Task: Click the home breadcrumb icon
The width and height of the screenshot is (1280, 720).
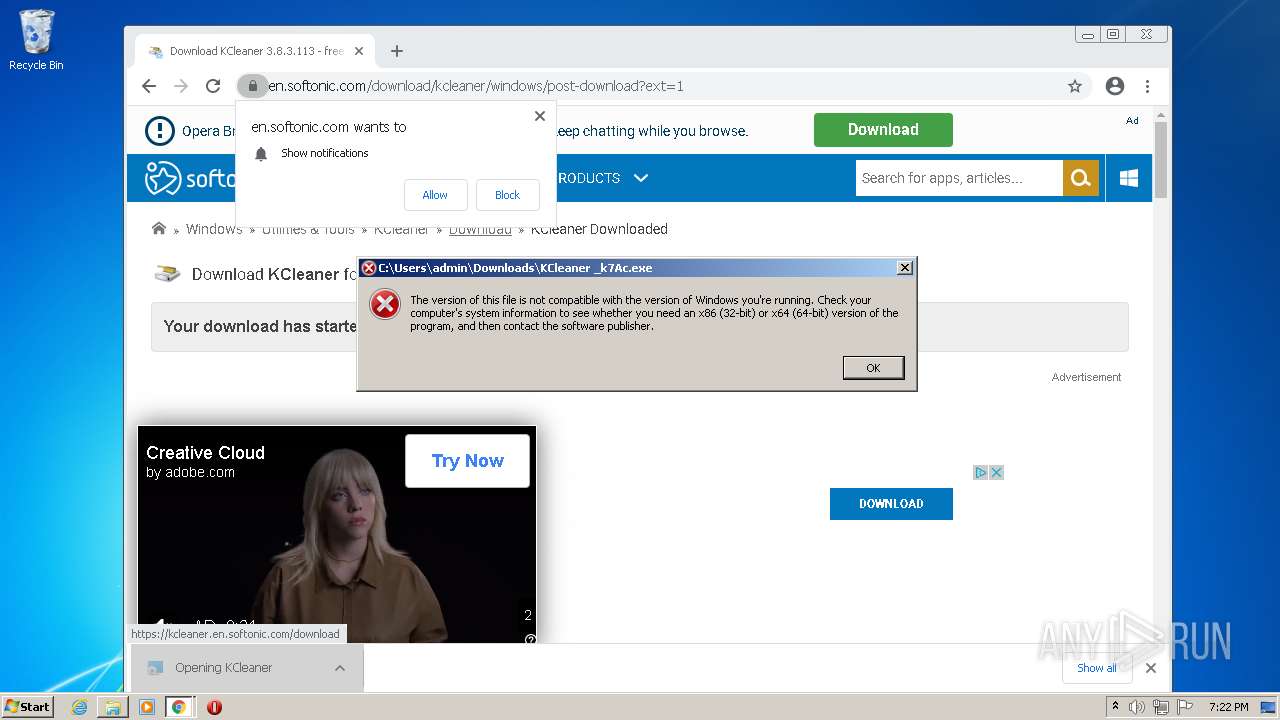Action: (159, 229)
